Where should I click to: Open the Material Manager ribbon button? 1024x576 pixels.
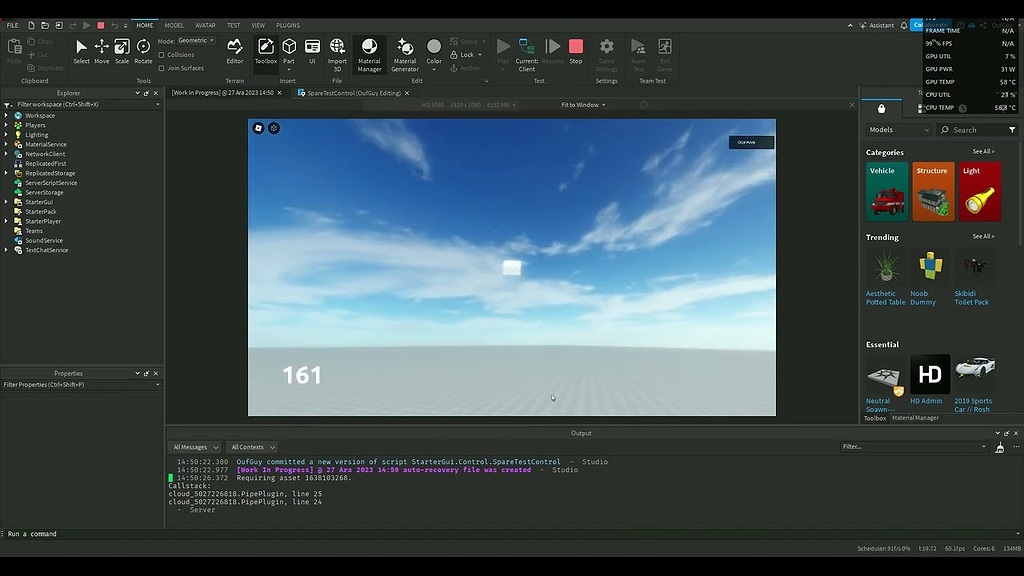(x=369, y=55)
